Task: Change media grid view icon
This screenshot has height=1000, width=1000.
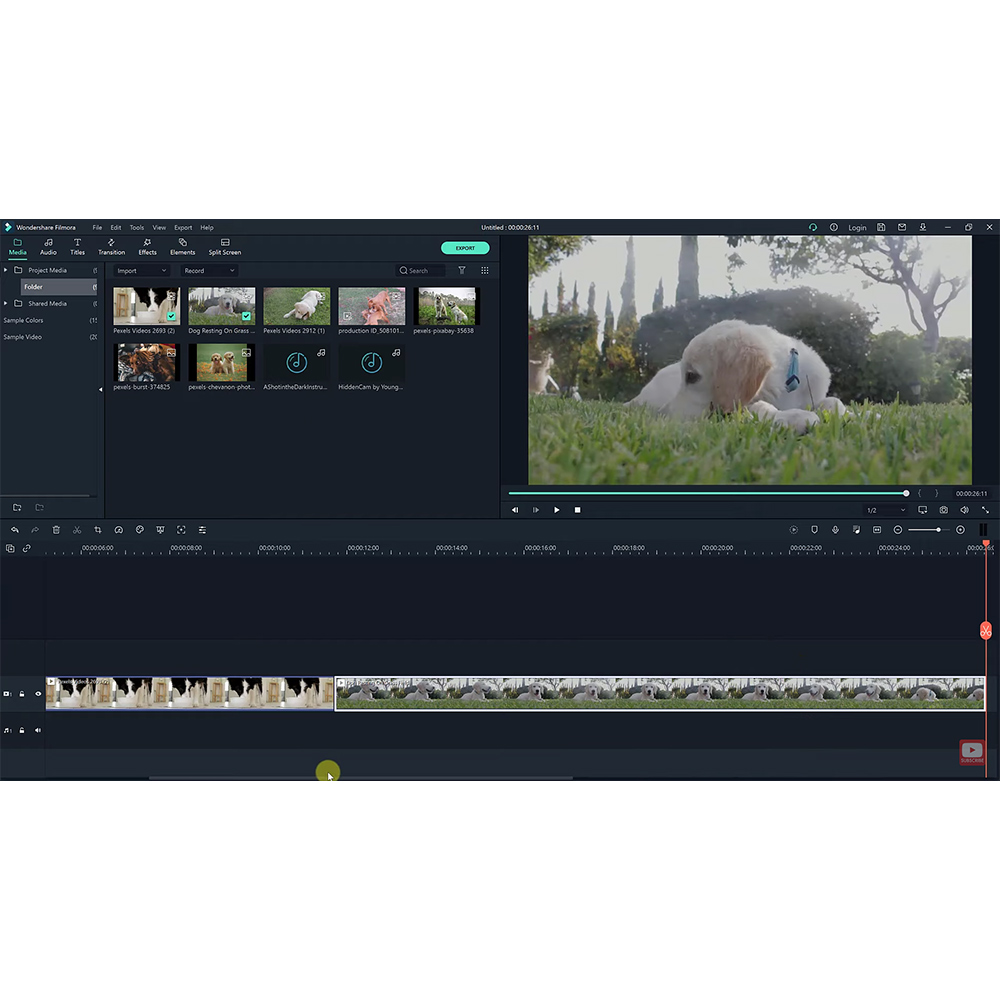Action: (x=485, y=270)
